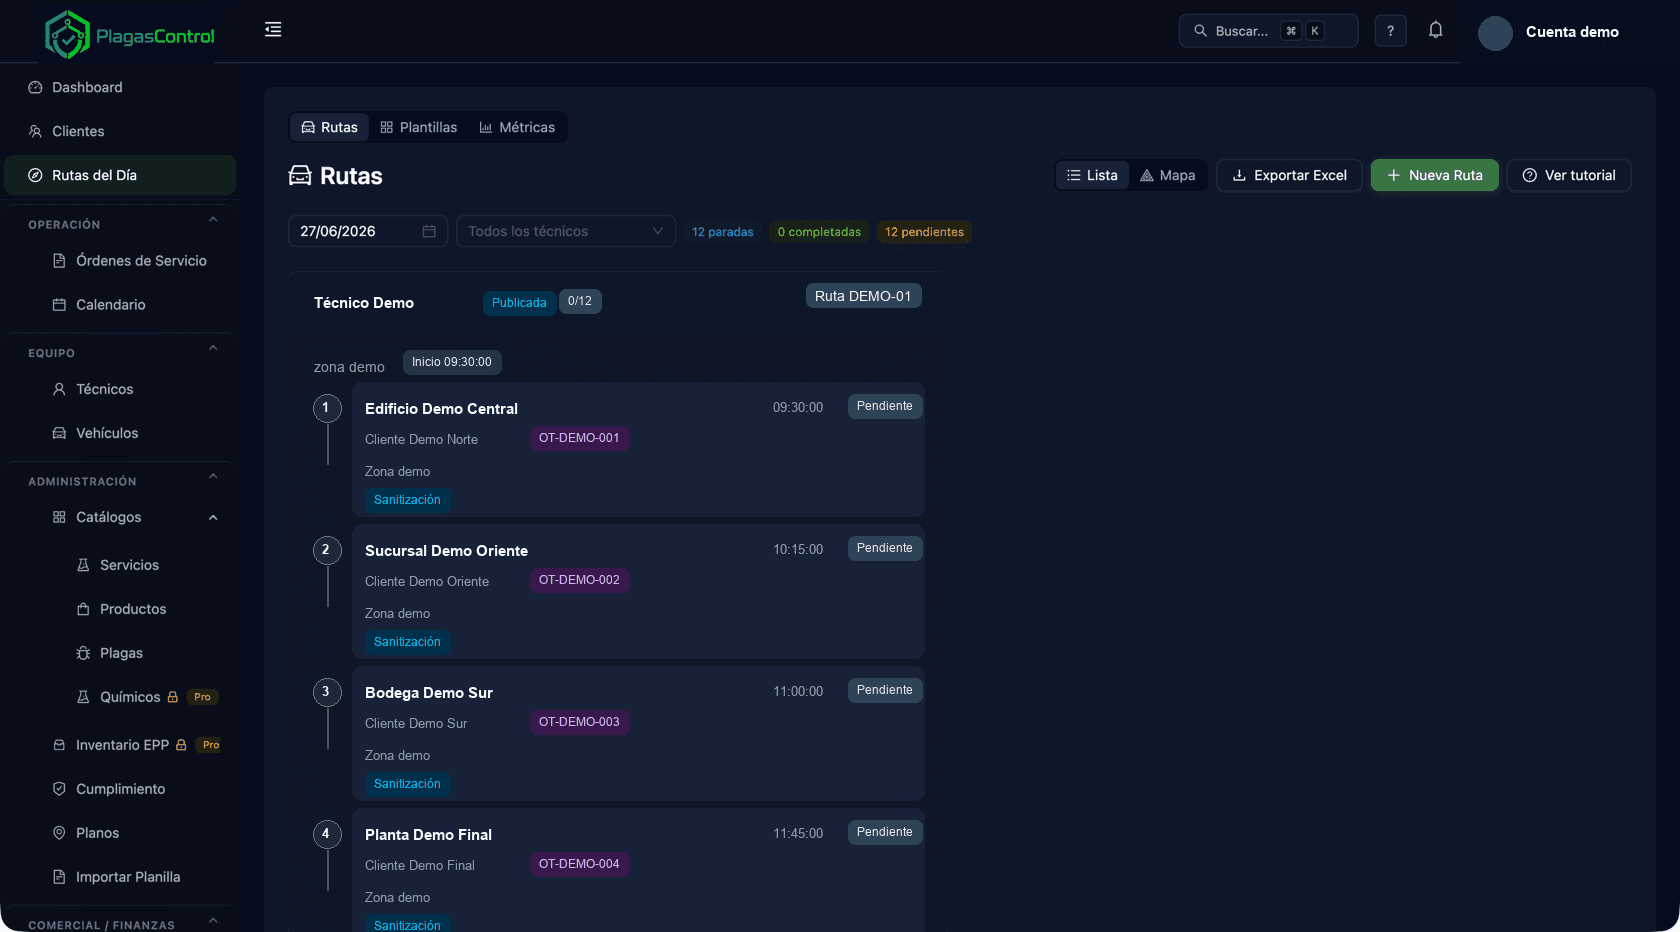Click the Vehículos car icon
This screenshot has width=1680, height=932.
click(x=59, y=433)
